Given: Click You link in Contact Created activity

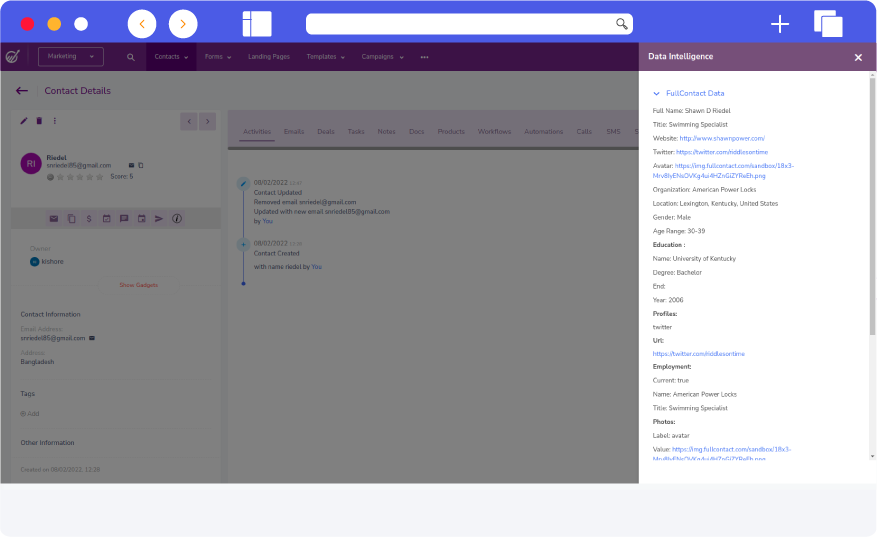Looking at the screenshot, I should tap(317, 267).
